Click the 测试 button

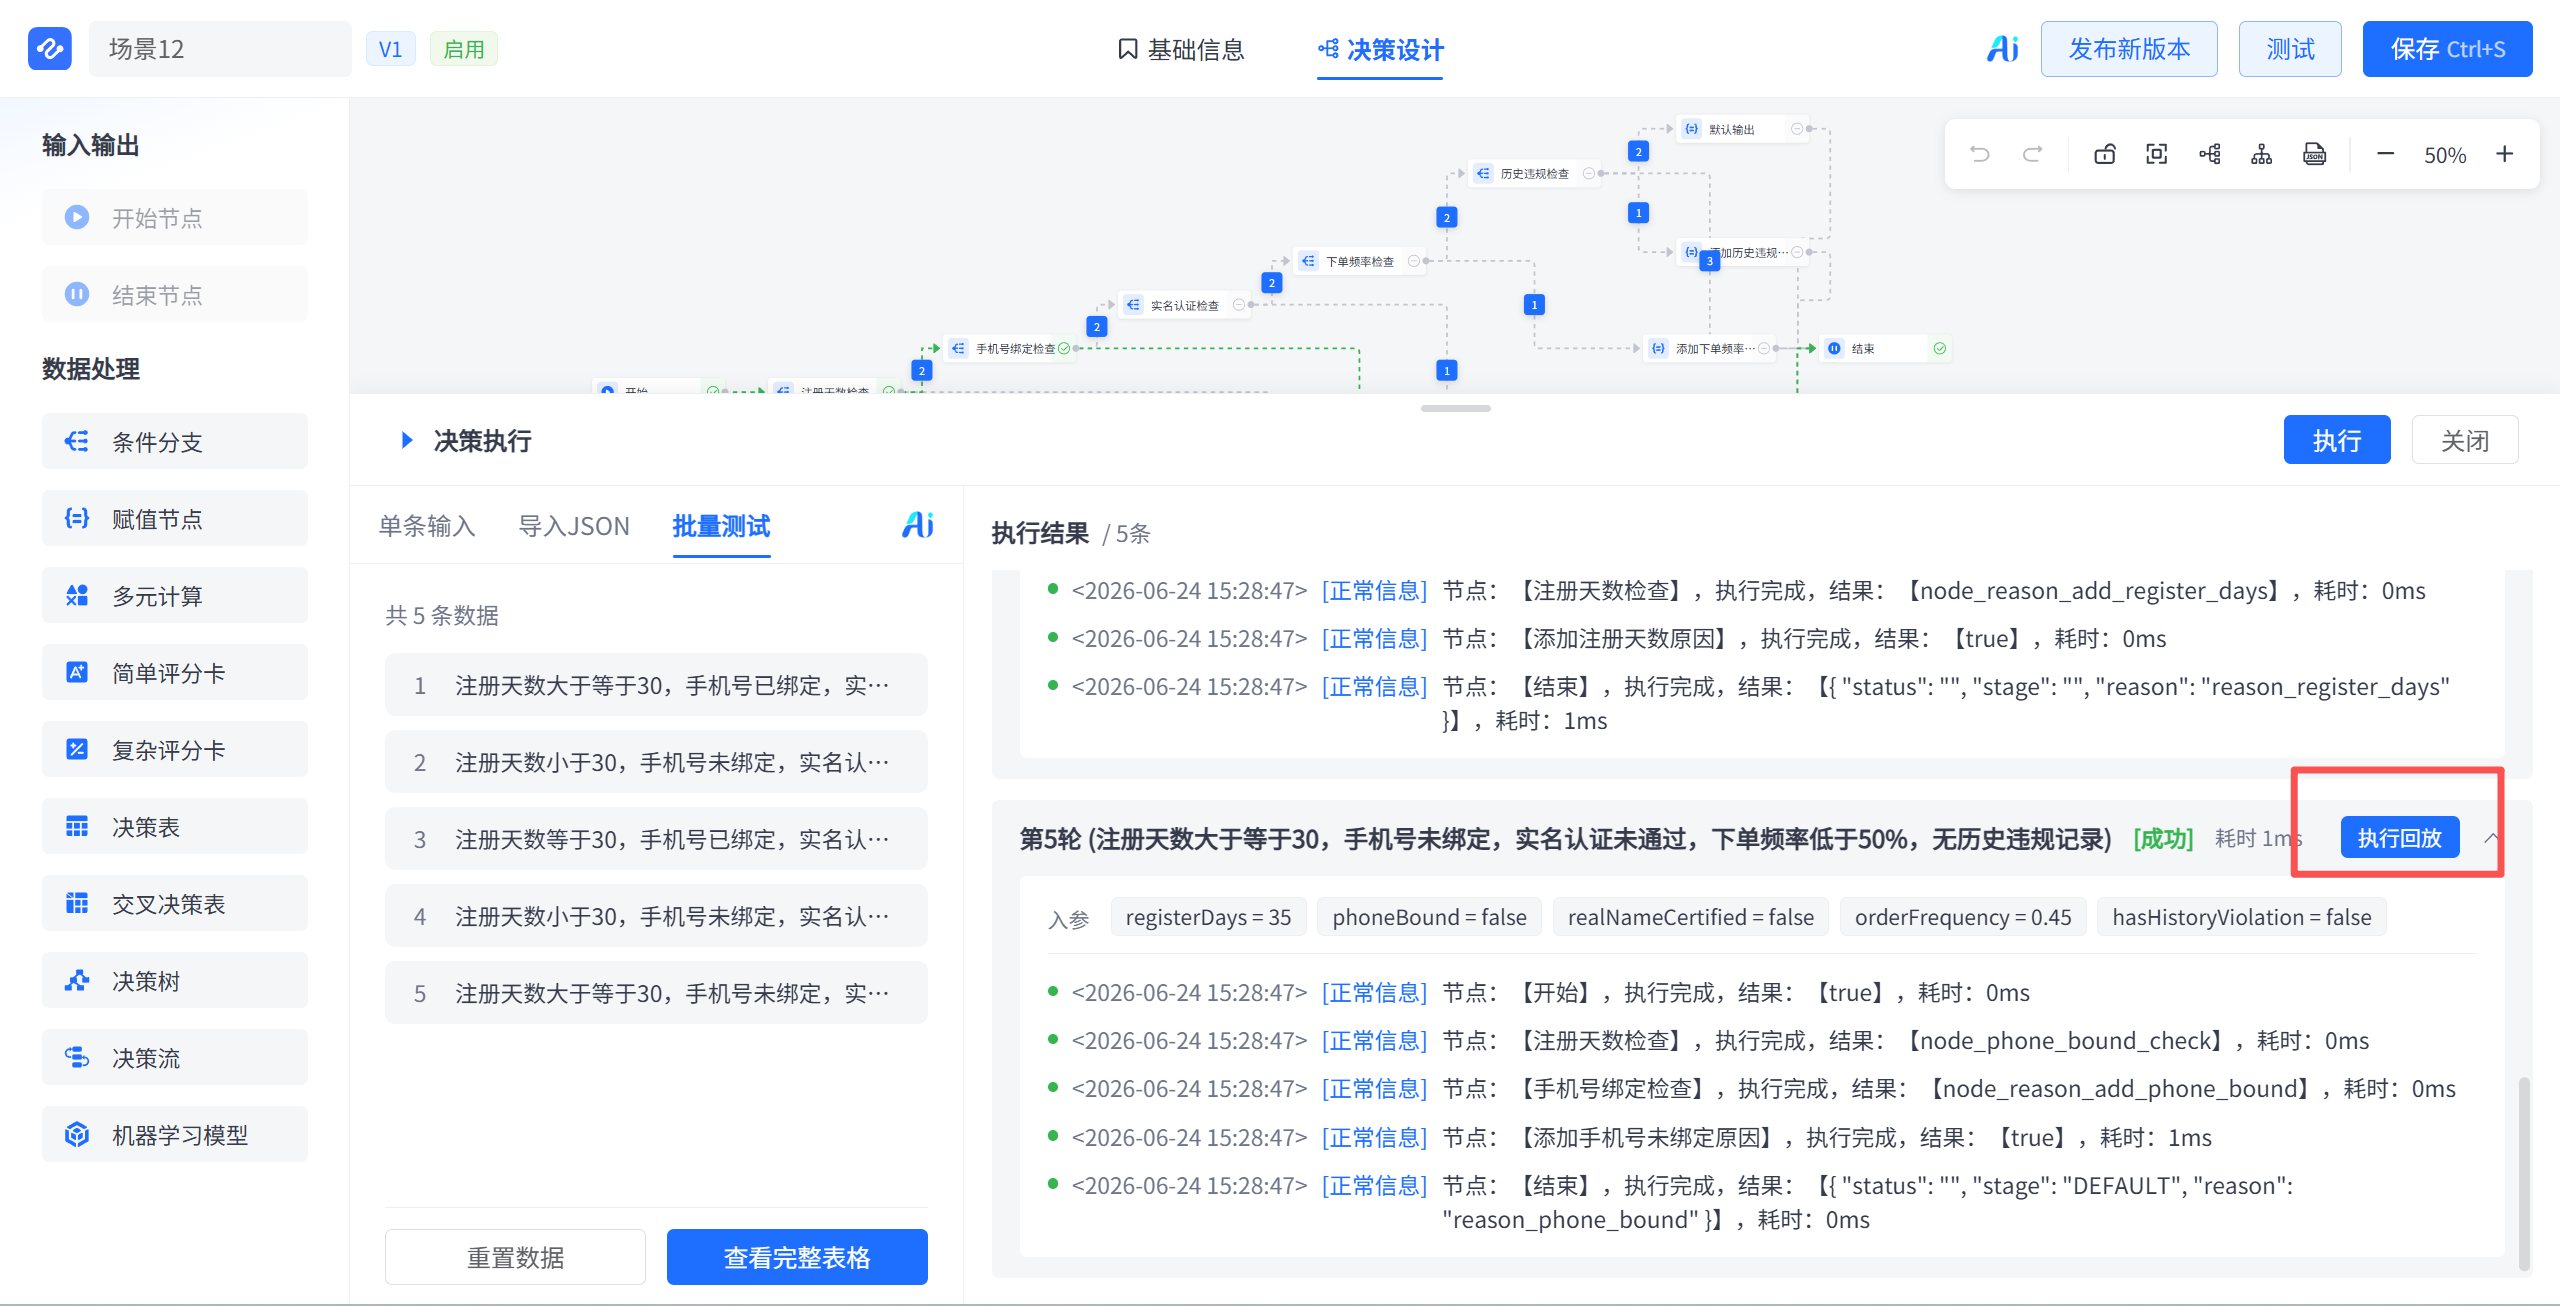2290,49
